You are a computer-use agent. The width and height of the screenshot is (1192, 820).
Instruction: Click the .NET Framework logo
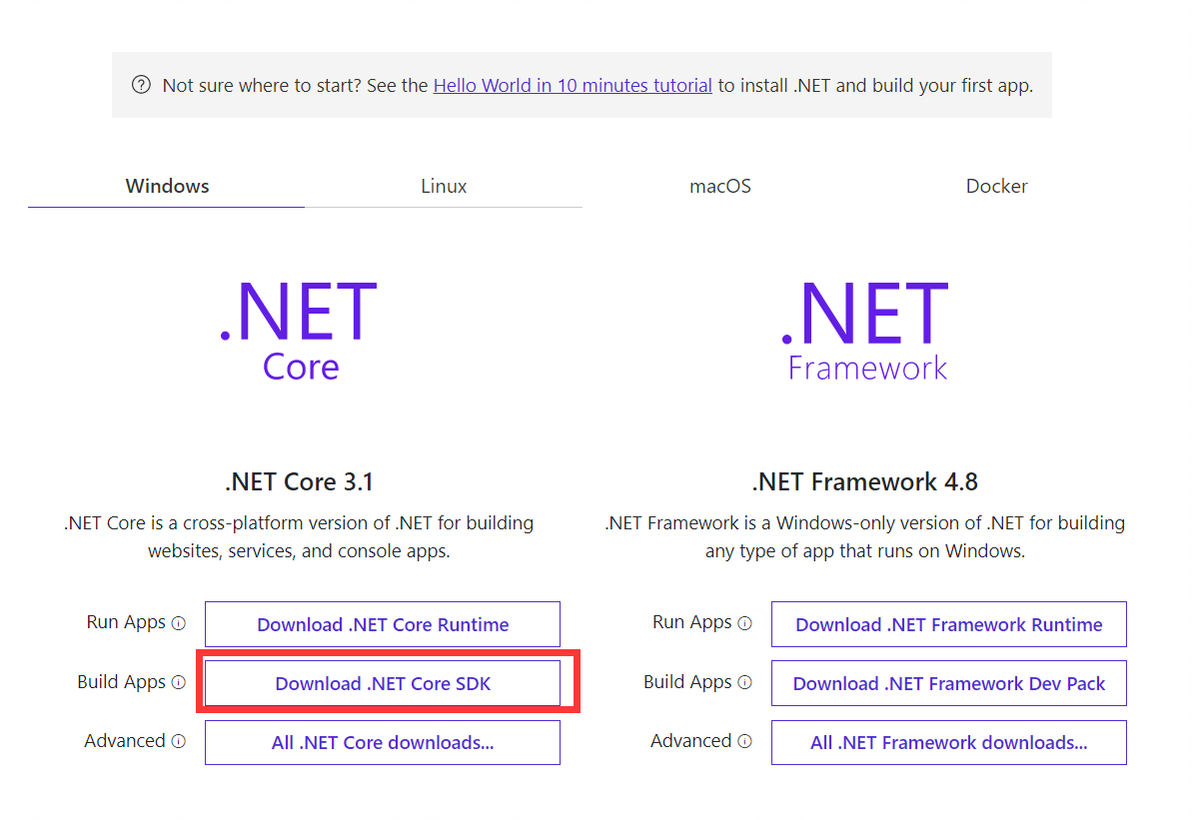coord(866,330)
